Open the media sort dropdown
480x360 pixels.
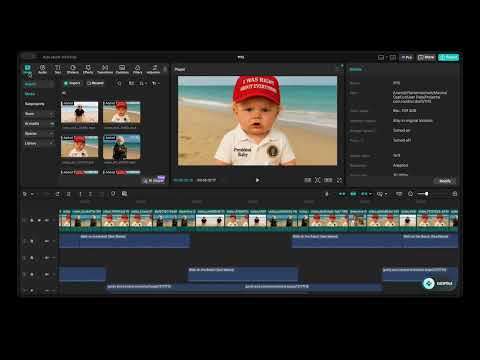(143, 83)
